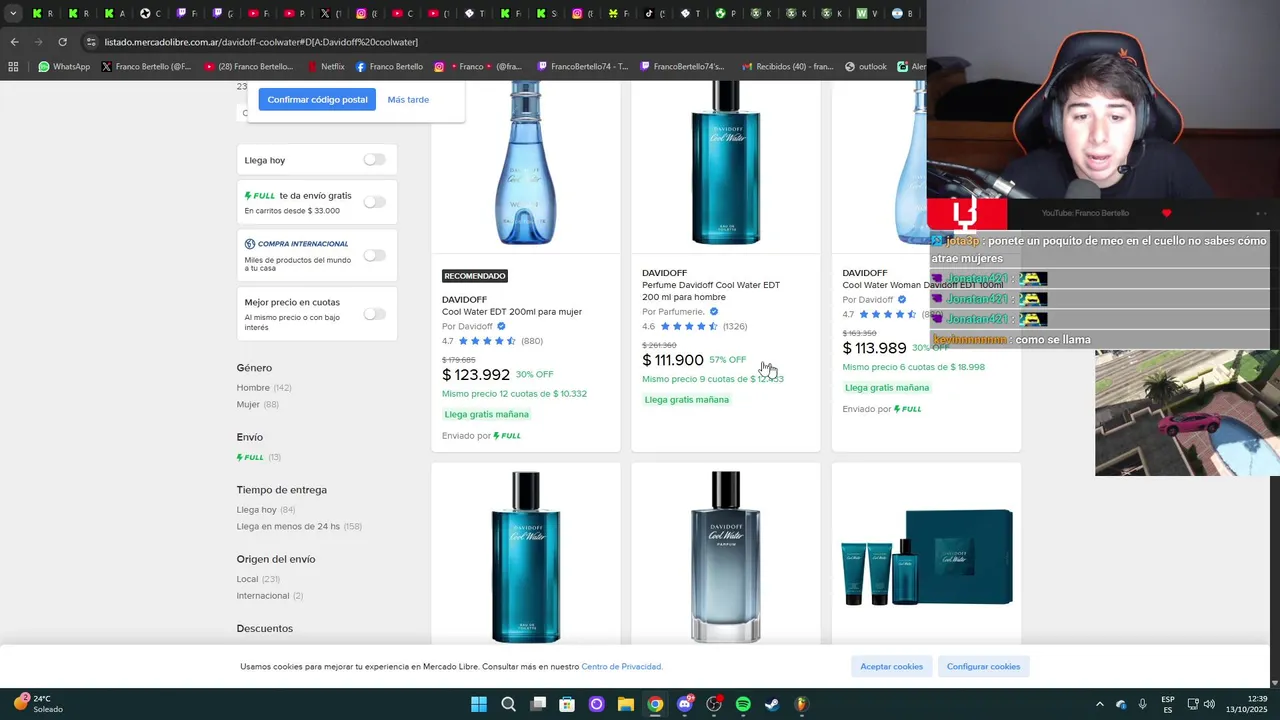The width and height of the screenshot is (1280, 720).
Task: Click the $ 123.992 price text
Action: [x=476, y=375]
